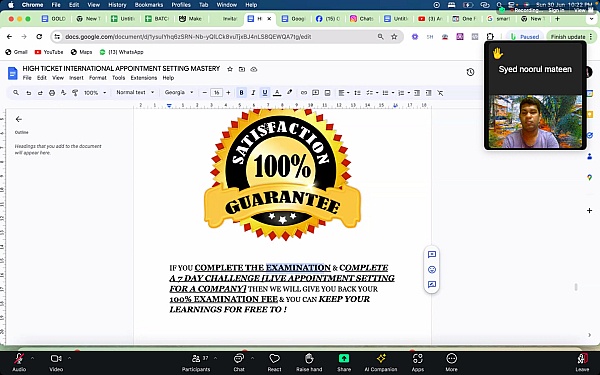Image resolution: width=600 pixels, height=375 pixels.
Task: Bookmark page with star in address bar
Action: click(394, 37)
